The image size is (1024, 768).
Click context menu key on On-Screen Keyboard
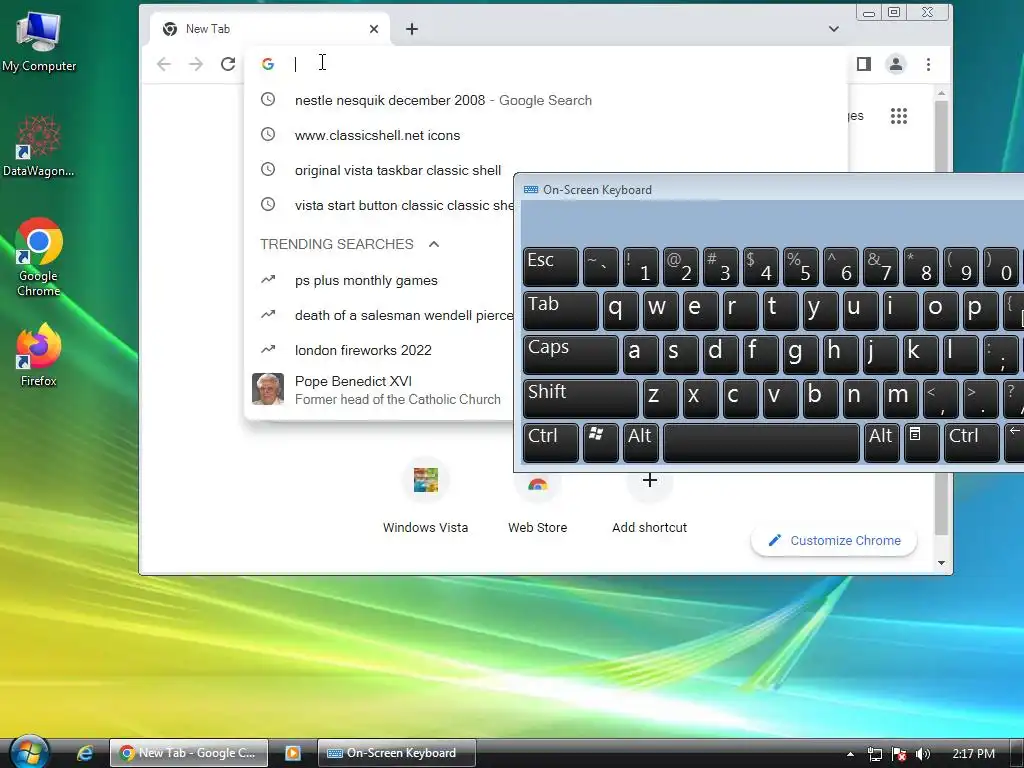921,442
